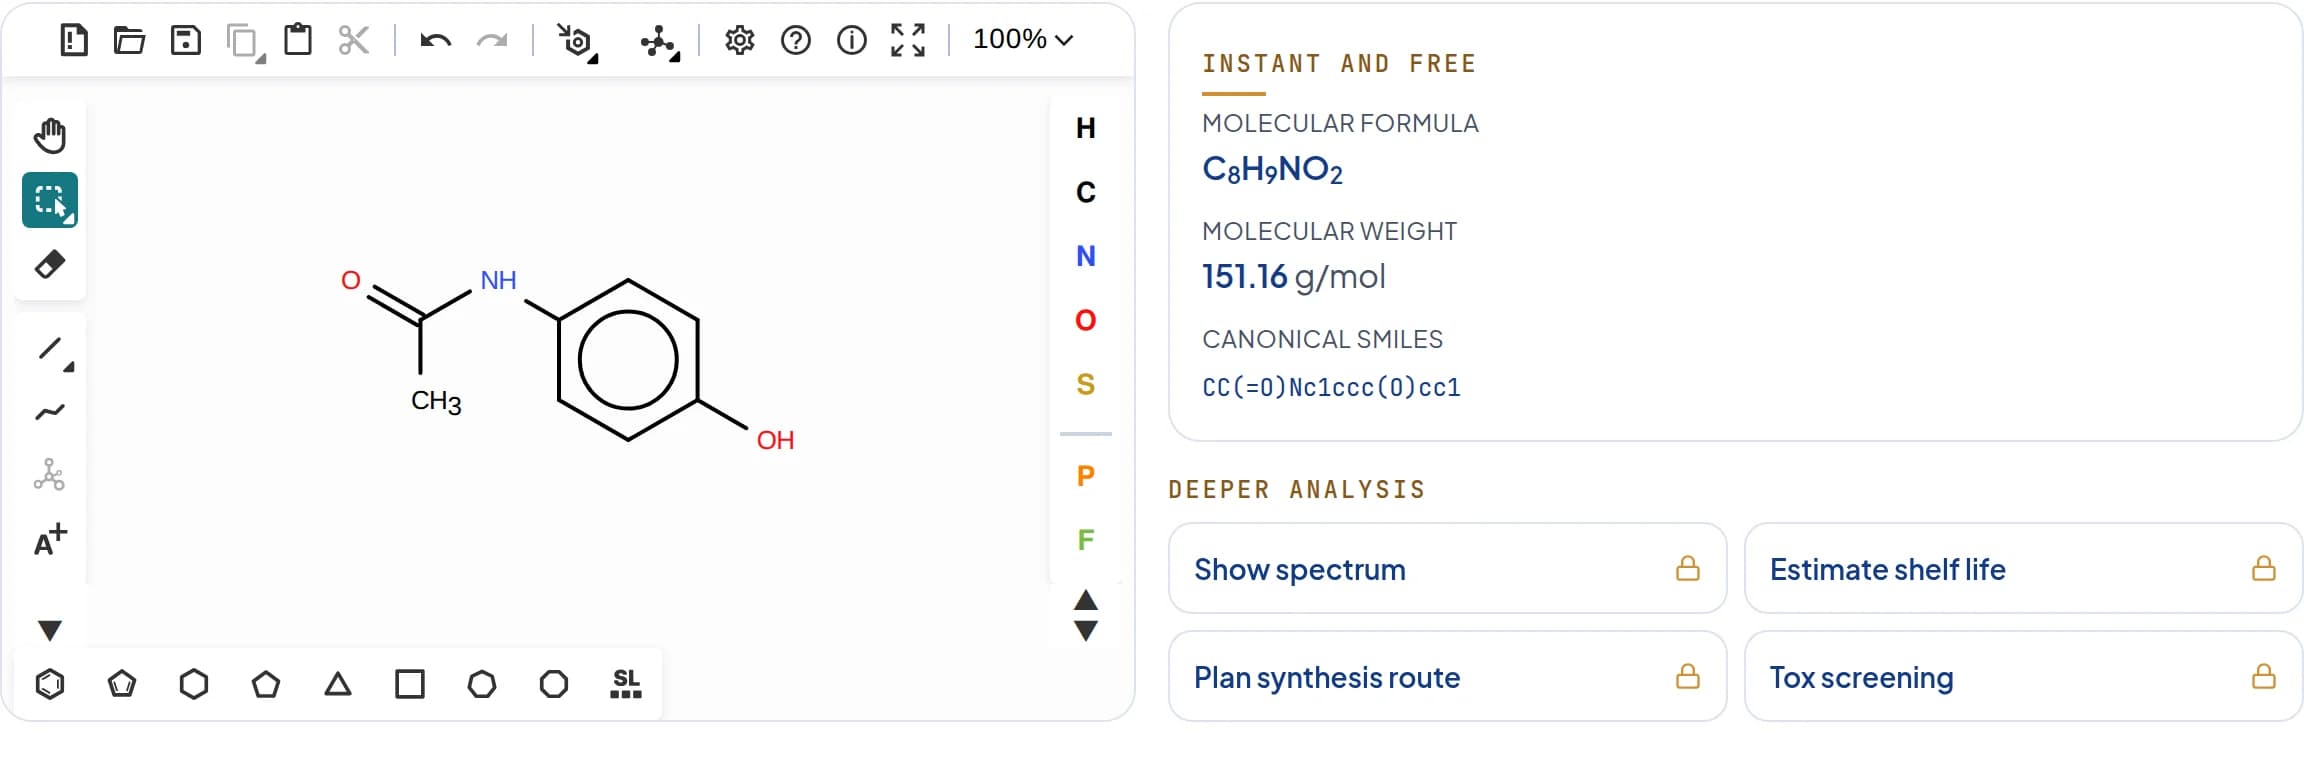Select the carbonyl O atom
The image size is (2304, 770).
(x=350, y=280)
